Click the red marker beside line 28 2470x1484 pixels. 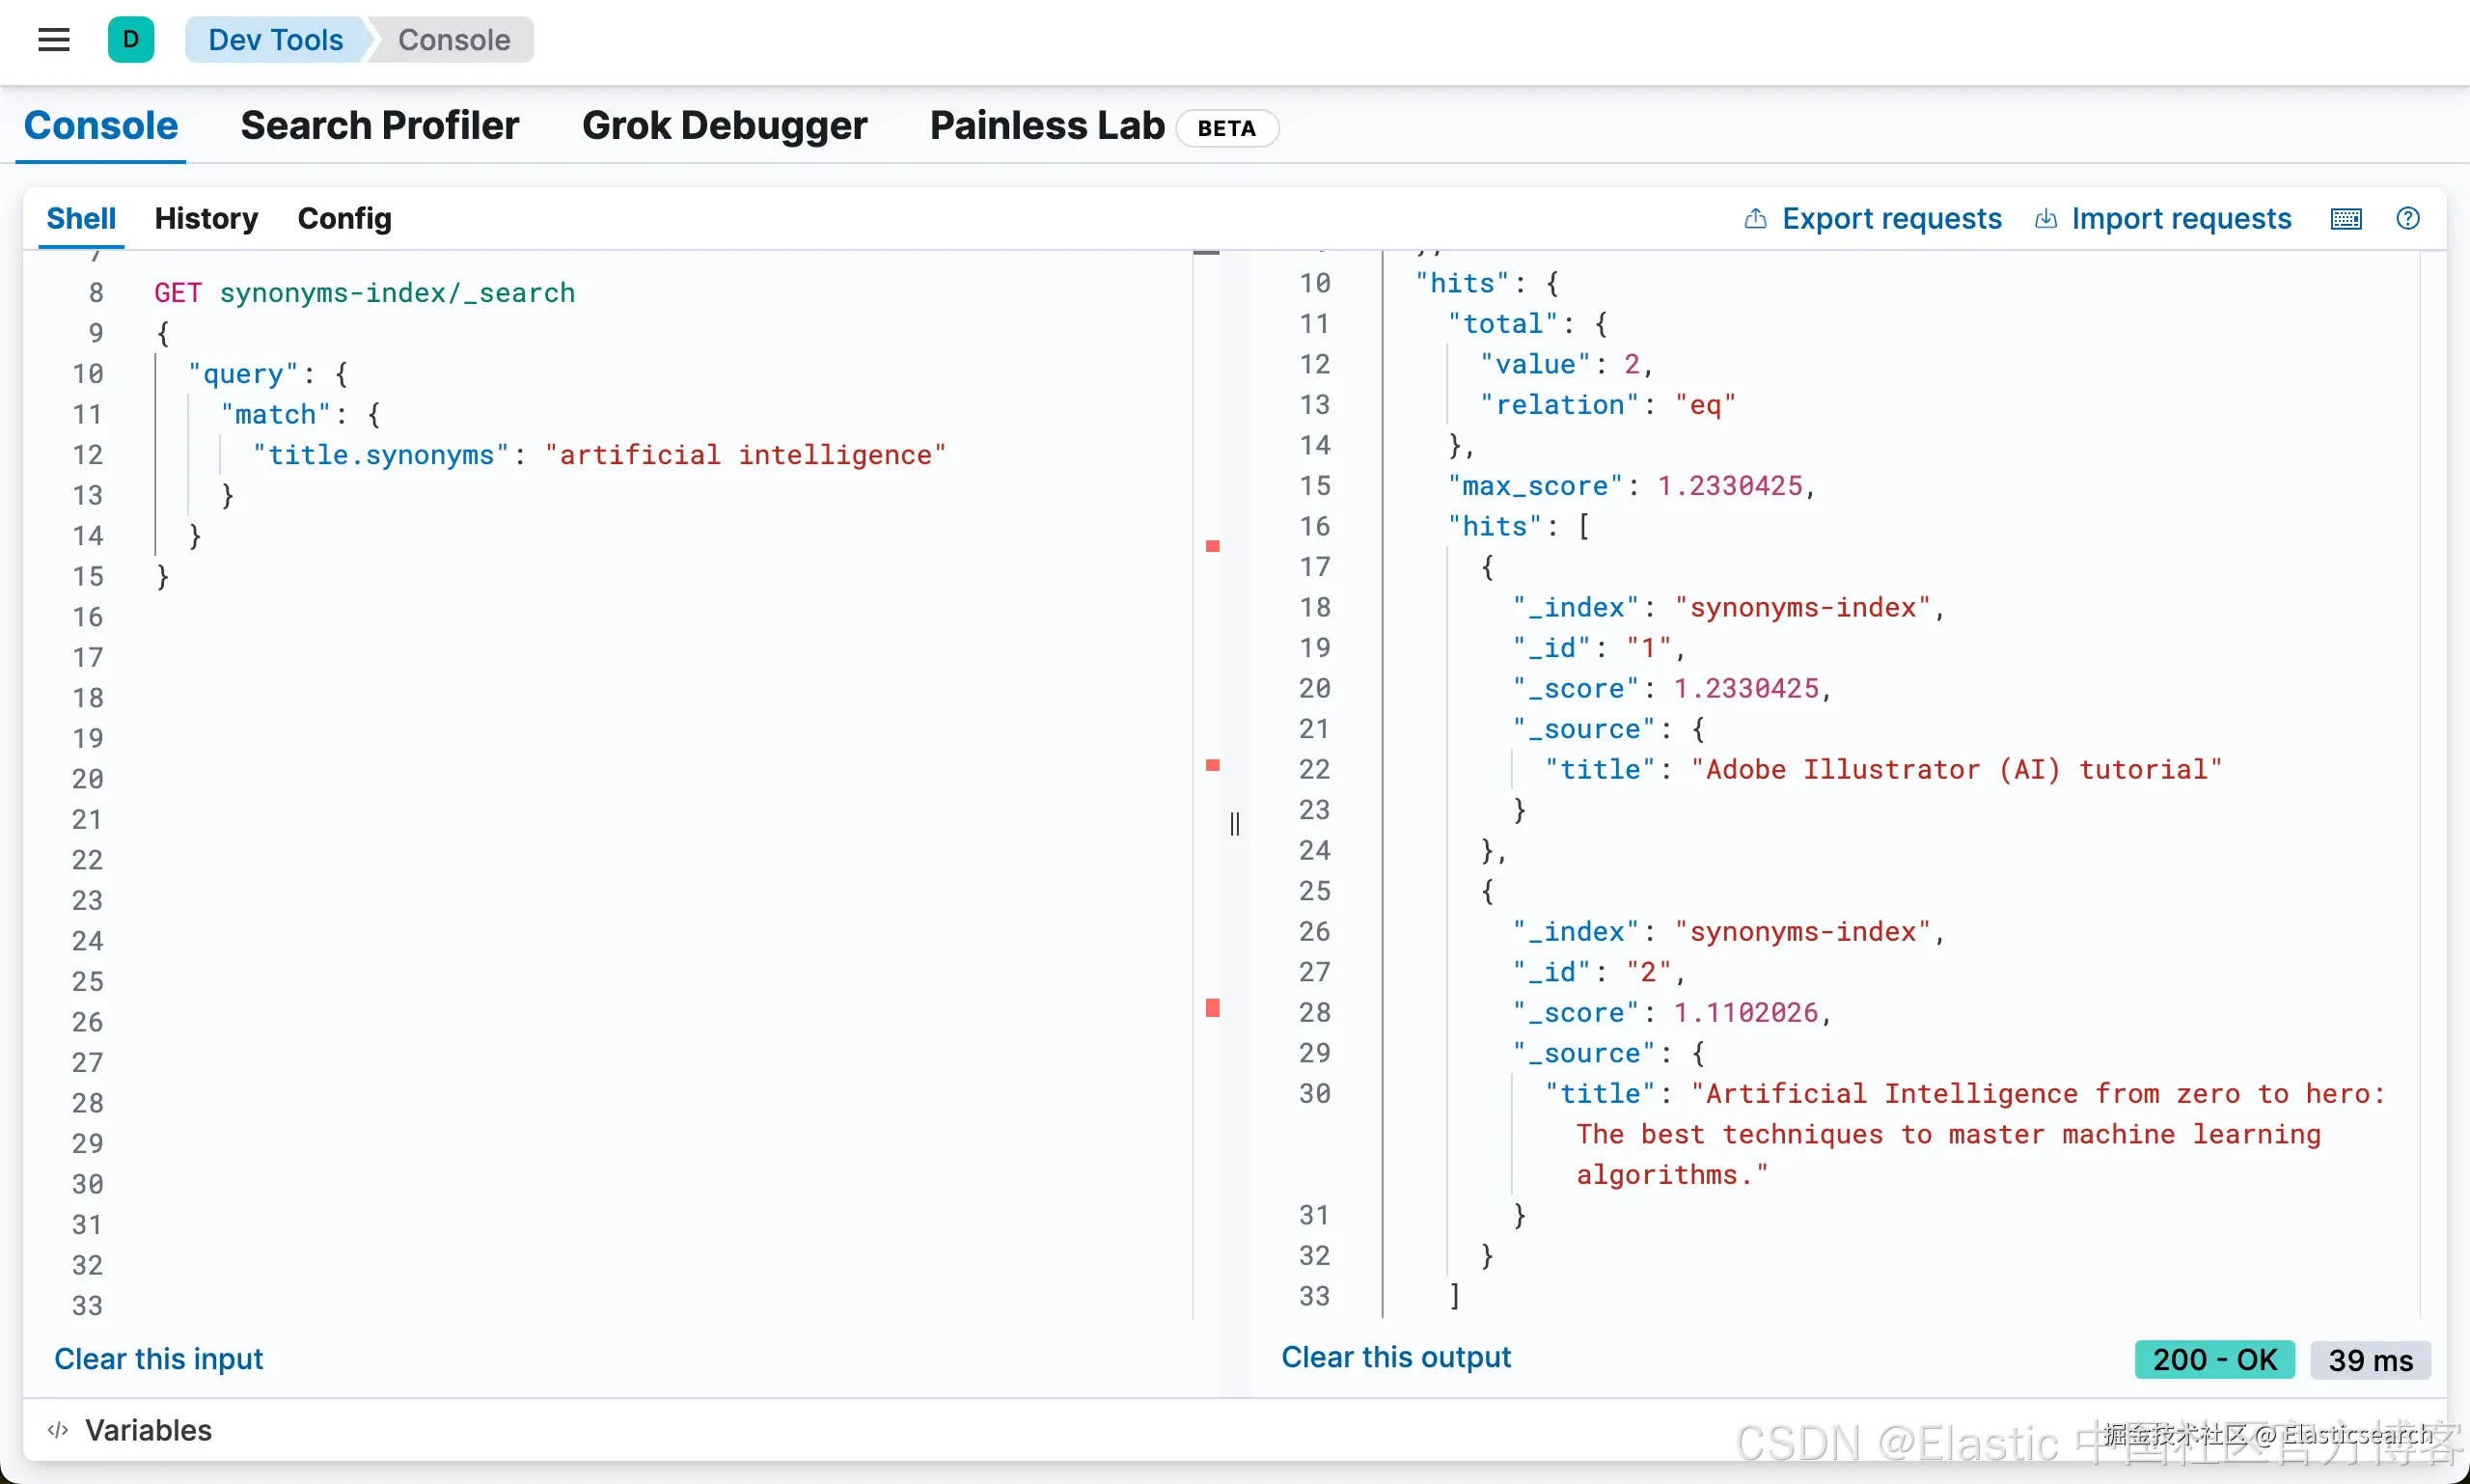click(x=1212, y=1008)
